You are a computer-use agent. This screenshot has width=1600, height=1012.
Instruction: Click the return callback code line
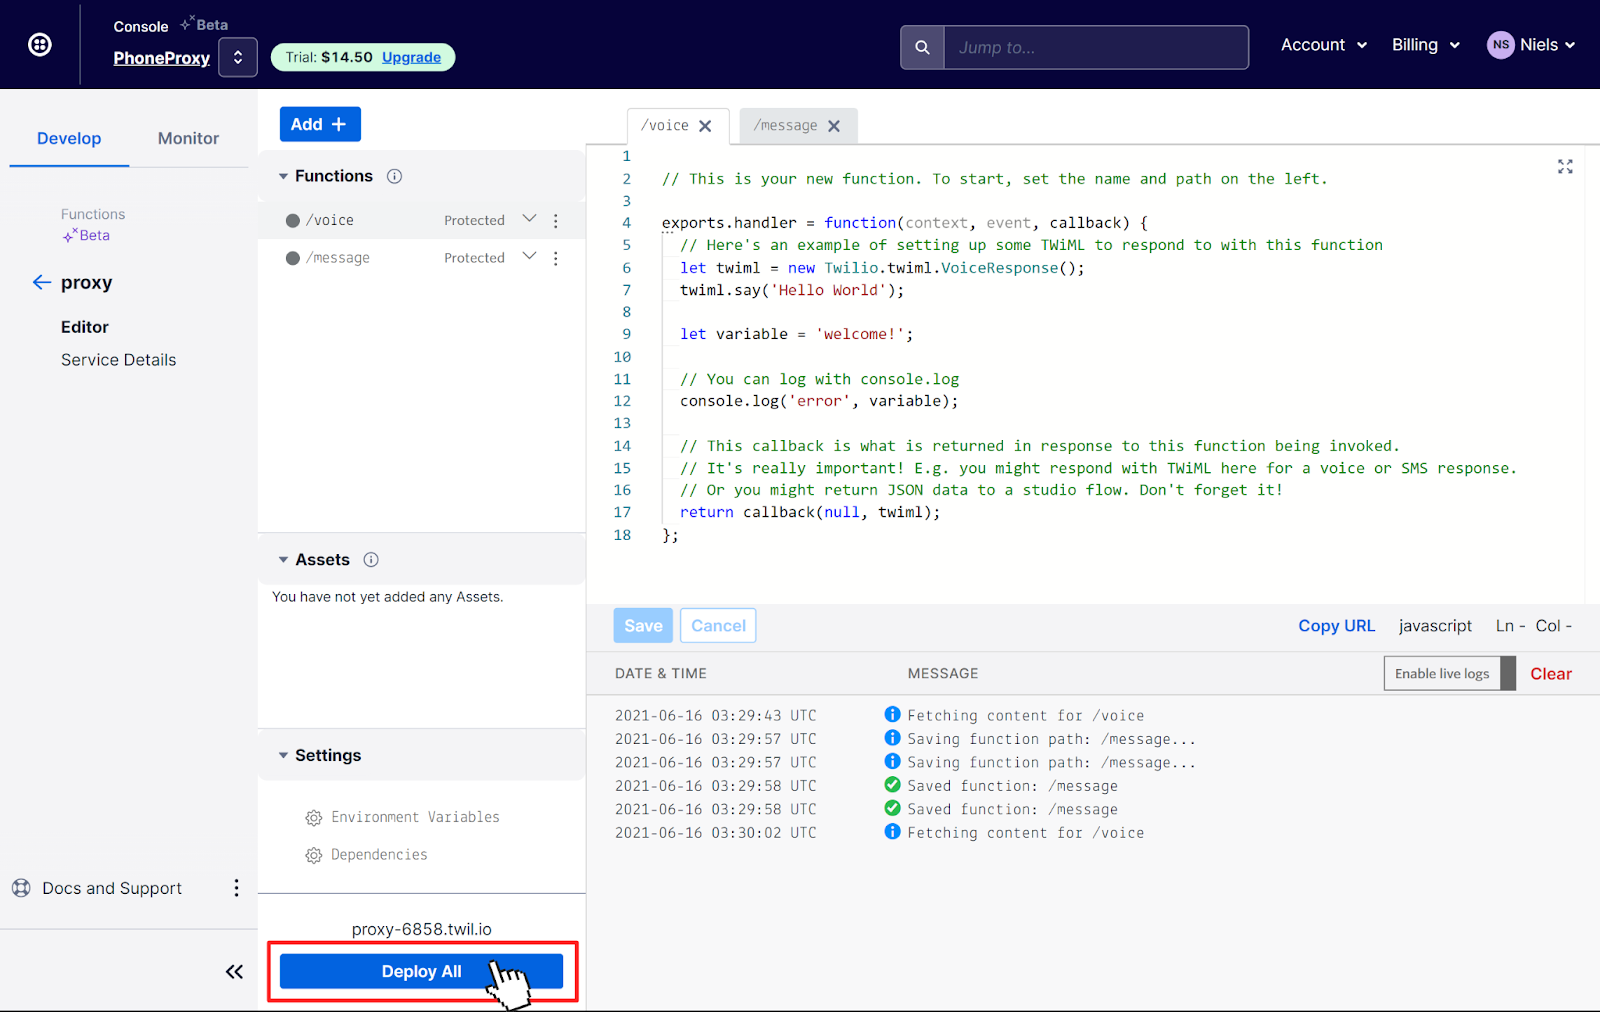click(810, 512)
